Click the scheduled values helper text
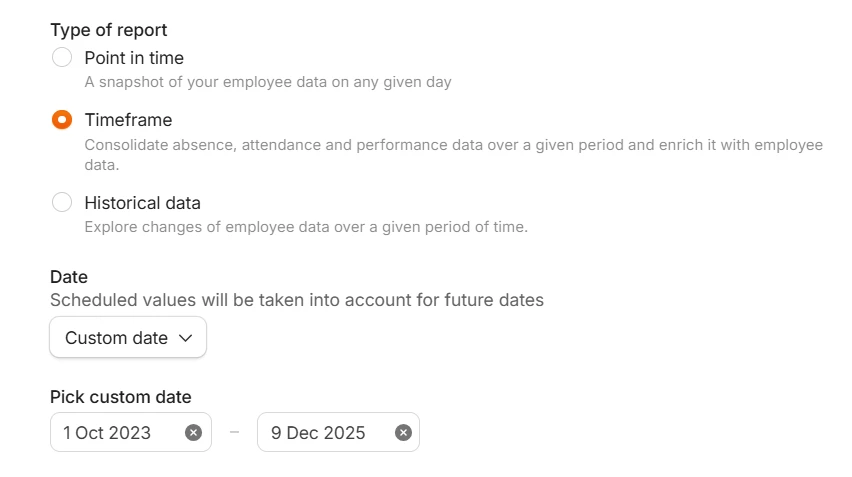 tap(296, 300)
